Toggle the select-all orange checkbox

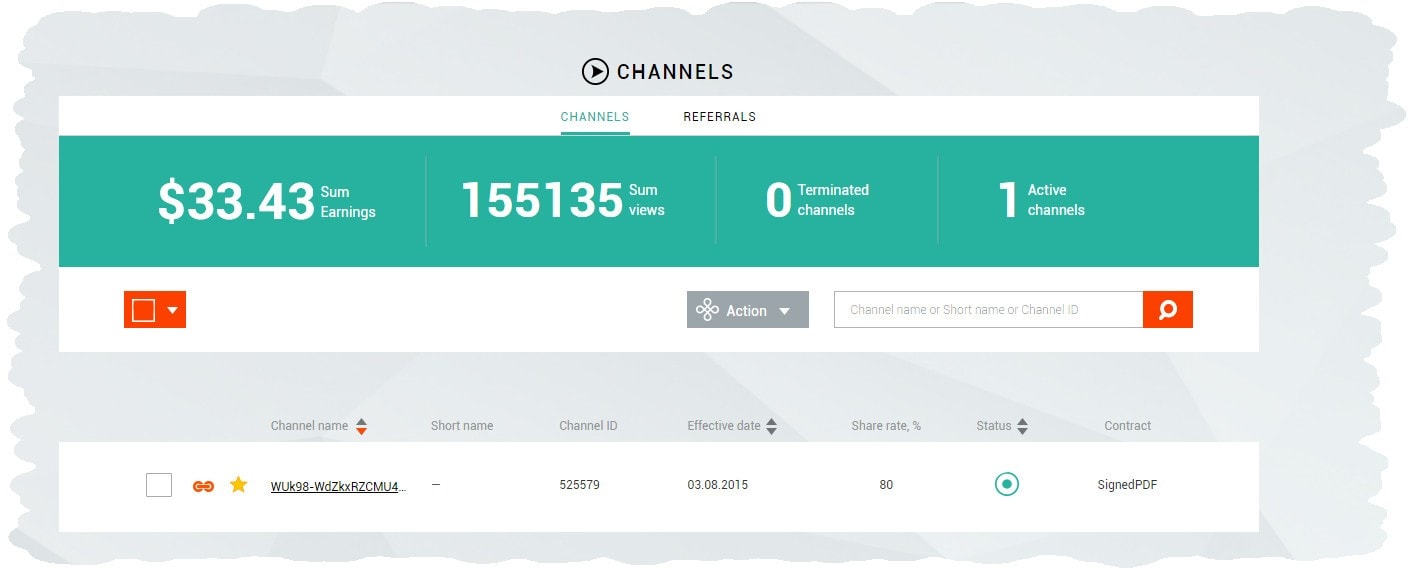click(x=143, y=310)
